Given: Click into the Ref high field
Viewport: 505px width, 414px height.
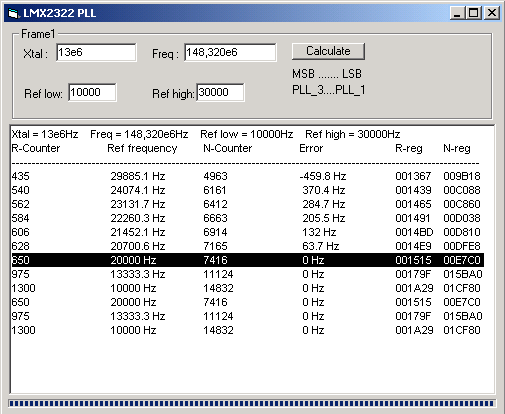Looking at the screenshot, I should pos(220,92).
